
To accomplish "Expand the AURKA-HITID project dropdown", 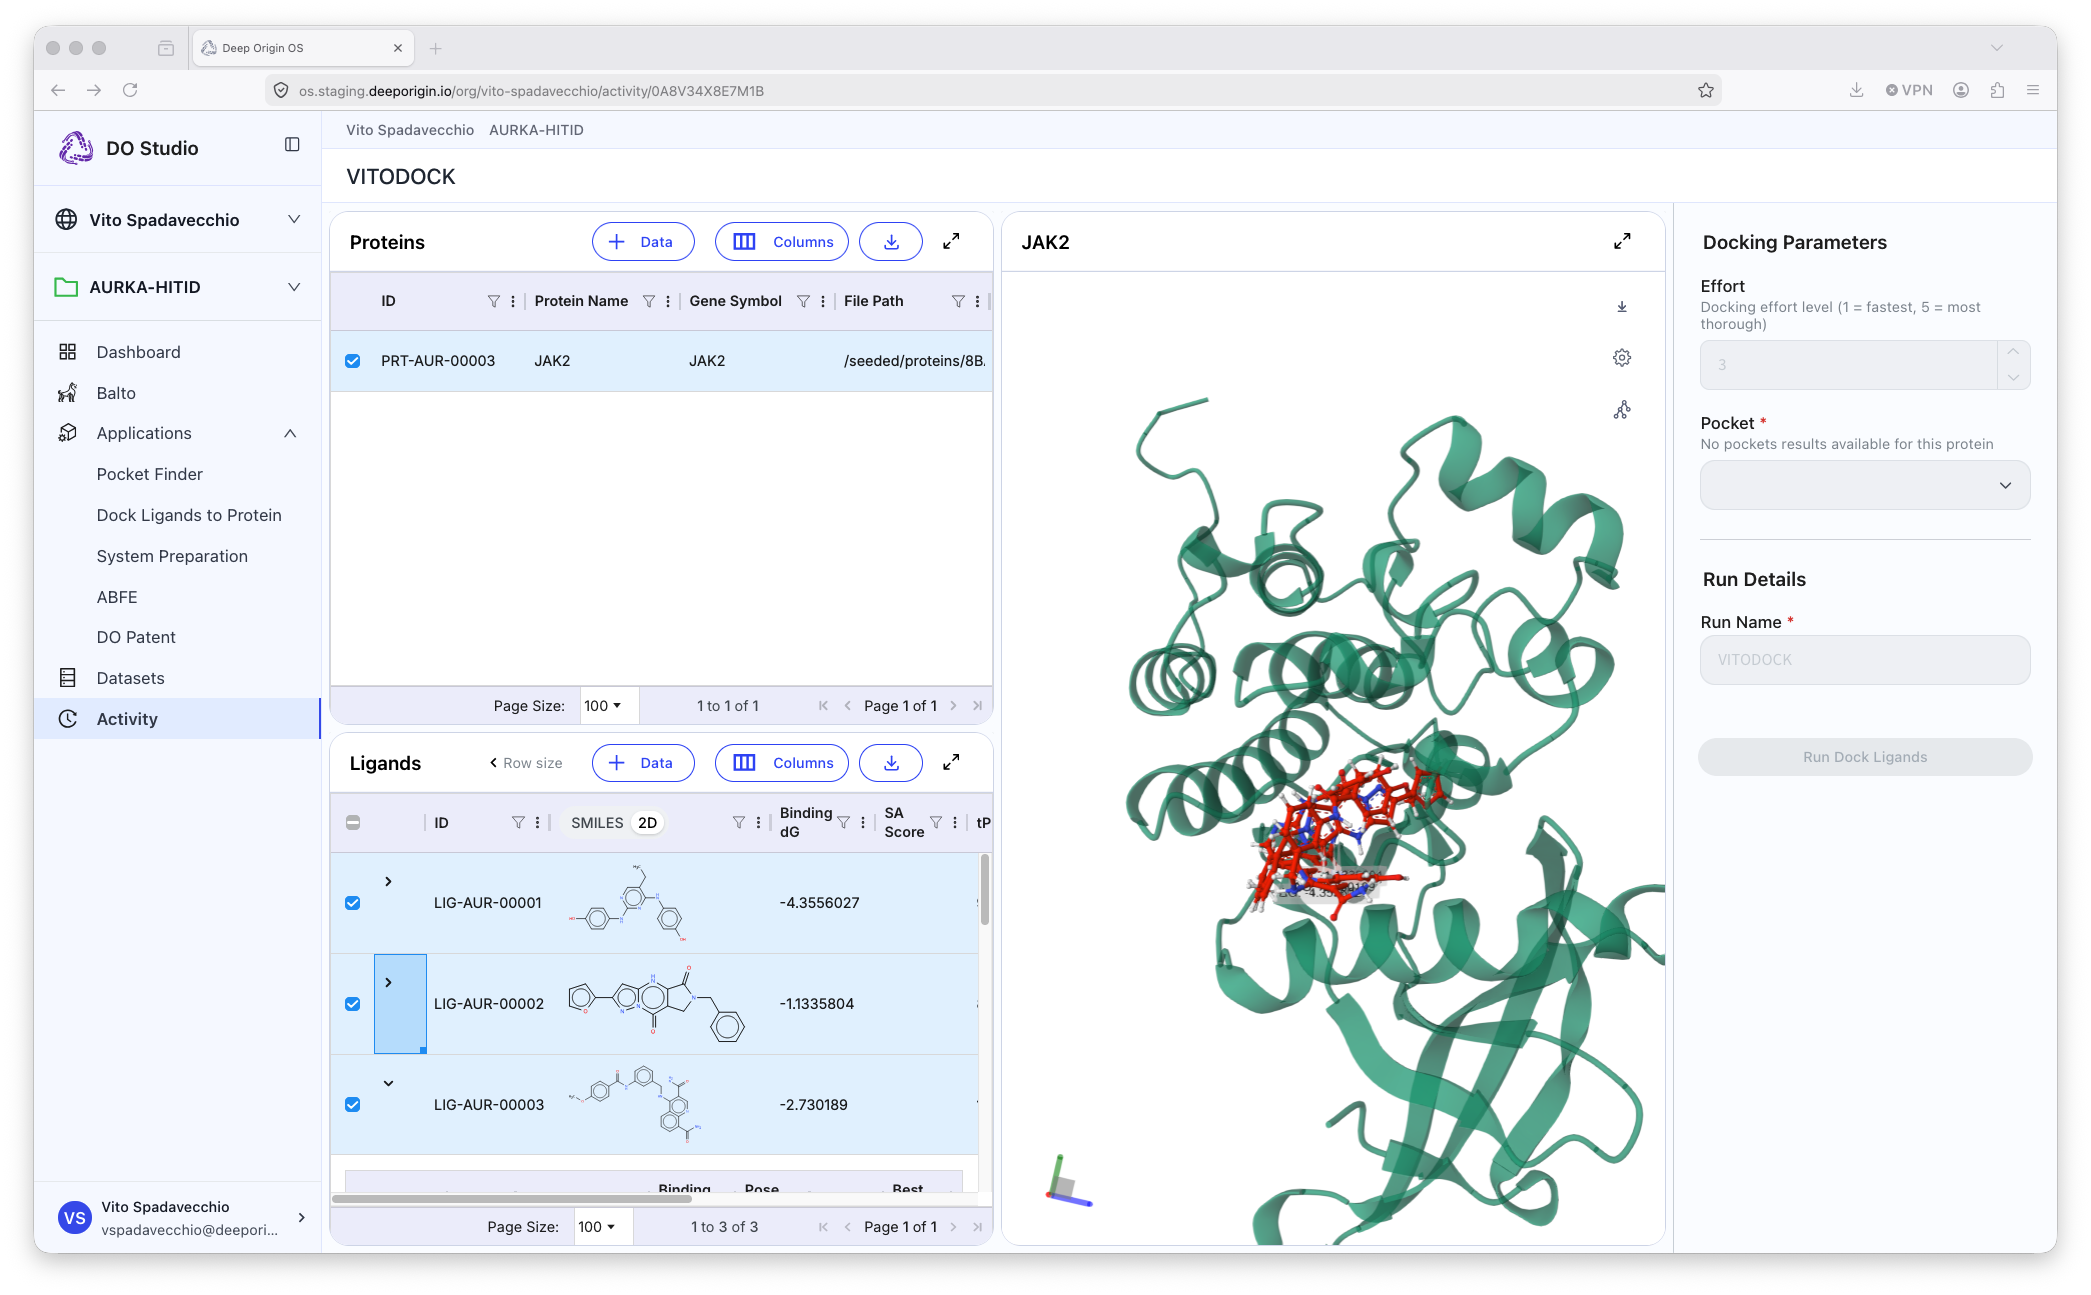I will pyautogui.click(x=294, y=287).
